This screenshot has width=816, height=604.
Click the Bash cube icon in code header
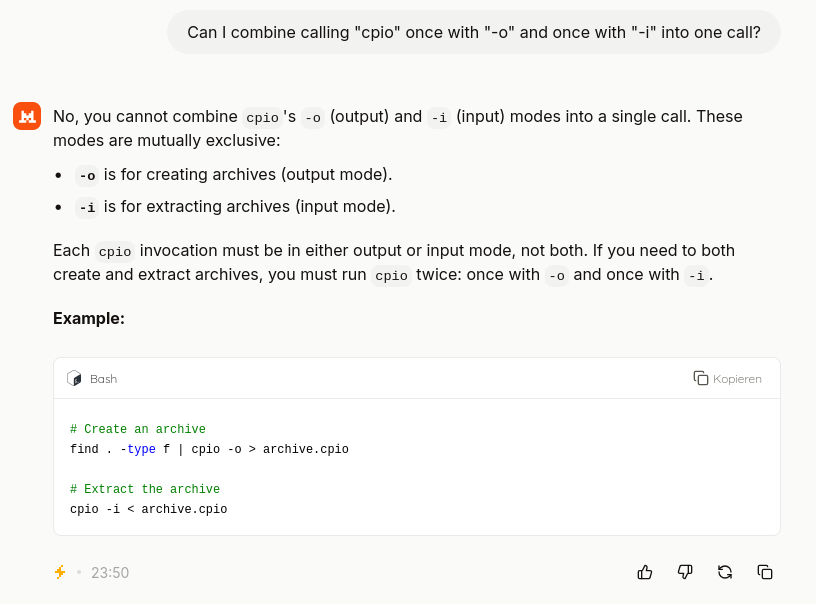point(74,378)
